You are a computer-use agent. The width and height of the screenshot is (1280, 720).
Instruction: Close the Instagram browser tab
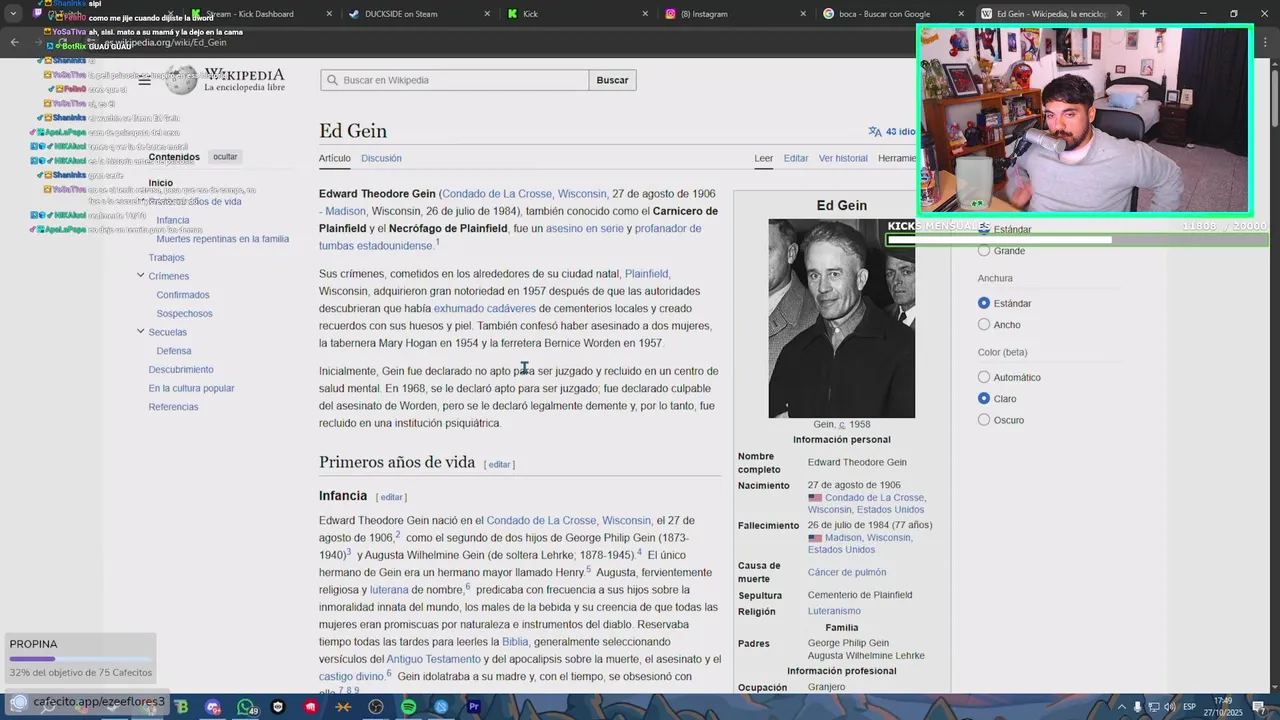pos(803,14)
